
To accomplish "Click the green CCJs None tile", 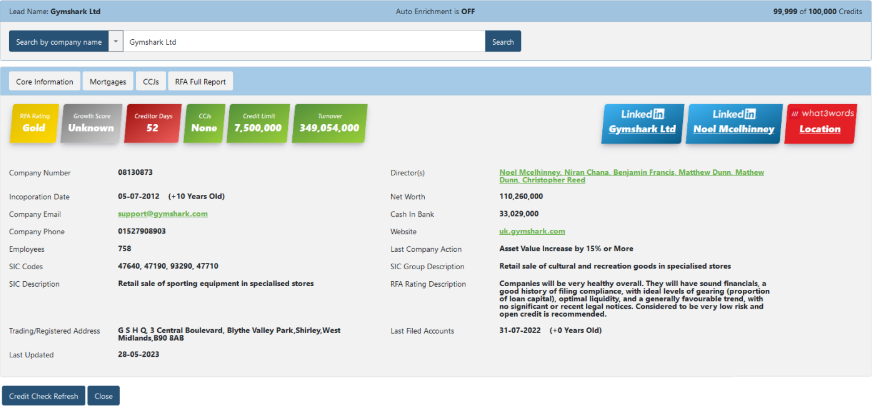I will (204, 123).
